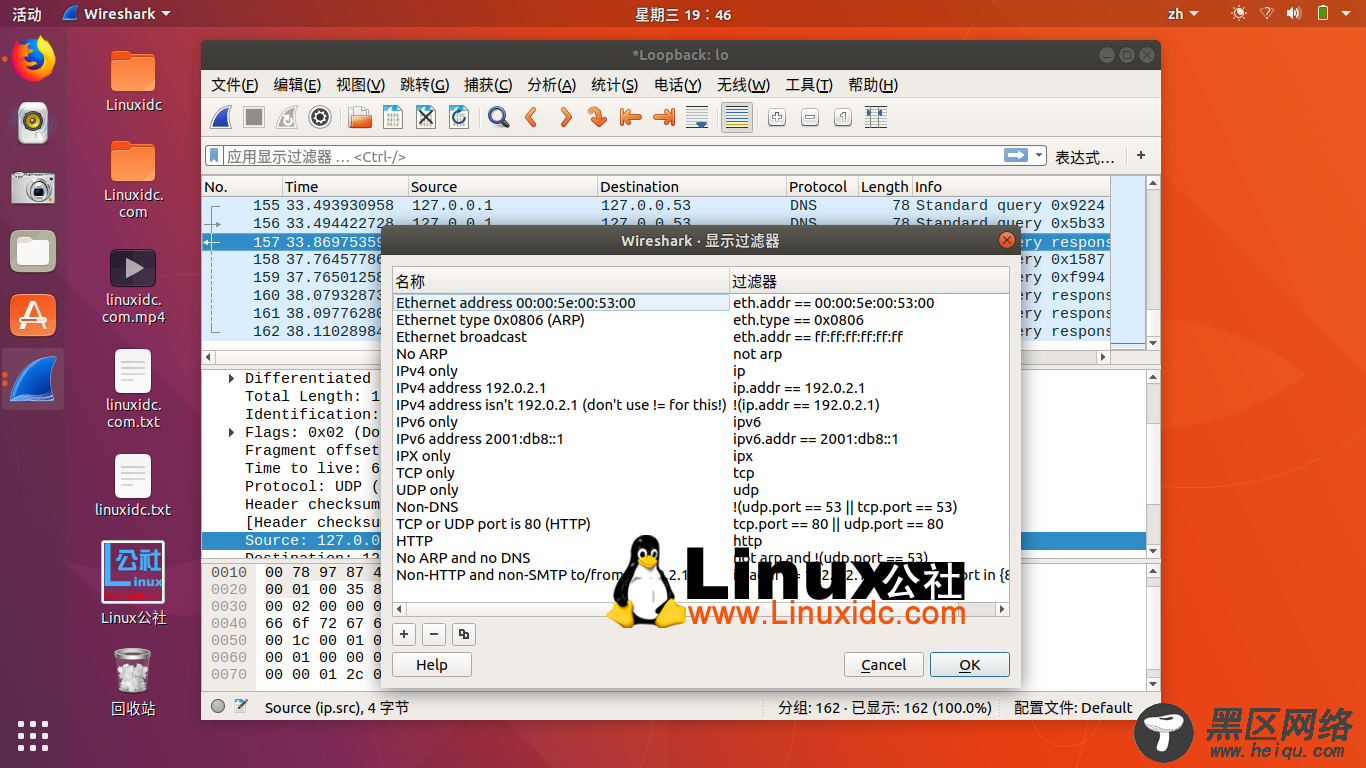The image size is (1366, 768).
Task: Copy the selected filter entry
Action: (x=463, y=634)
